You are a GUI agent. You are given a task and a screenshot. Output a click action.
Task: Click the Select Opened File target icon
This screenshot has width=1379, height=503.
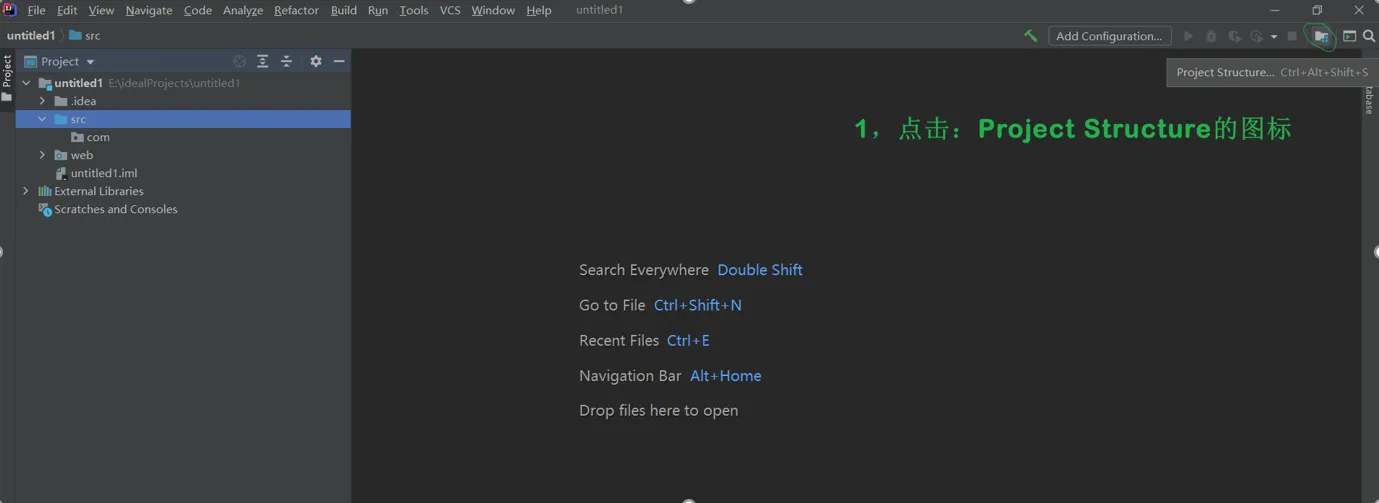point(239,61)
